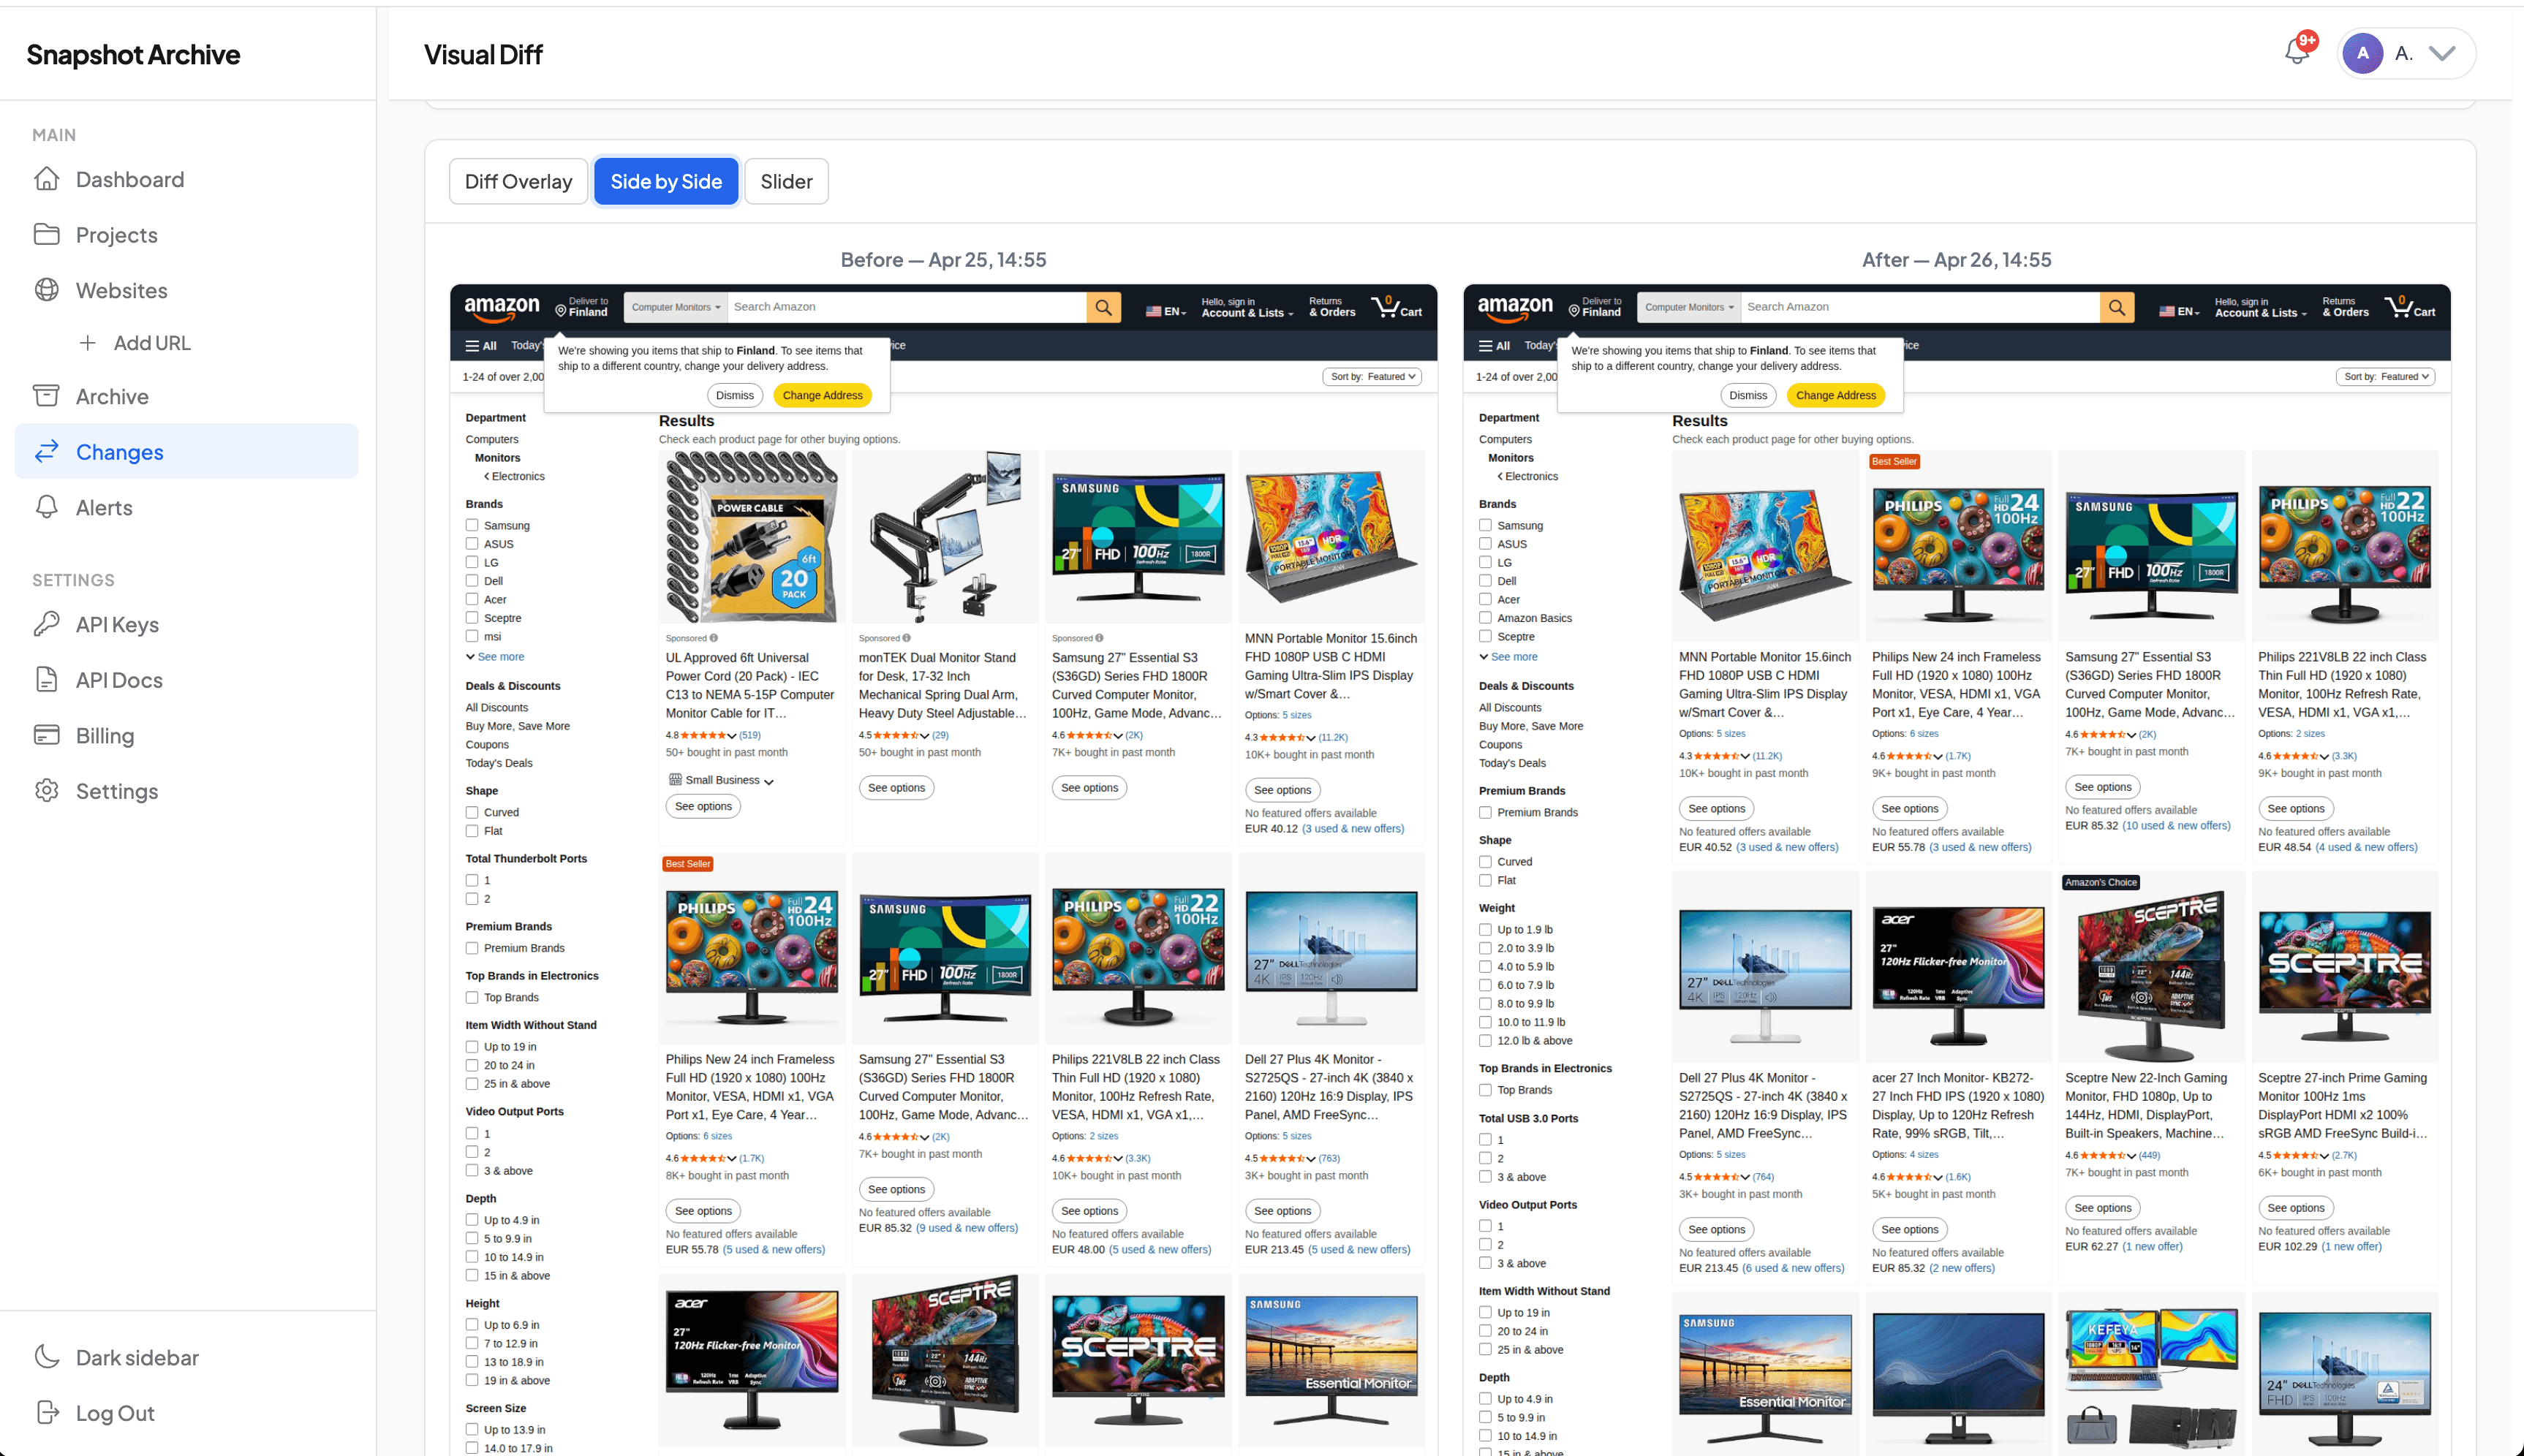Viewport: 2524px width, 1456px height.
Task: Open Projects folder icon in sidebar
Action: (47, 234)
